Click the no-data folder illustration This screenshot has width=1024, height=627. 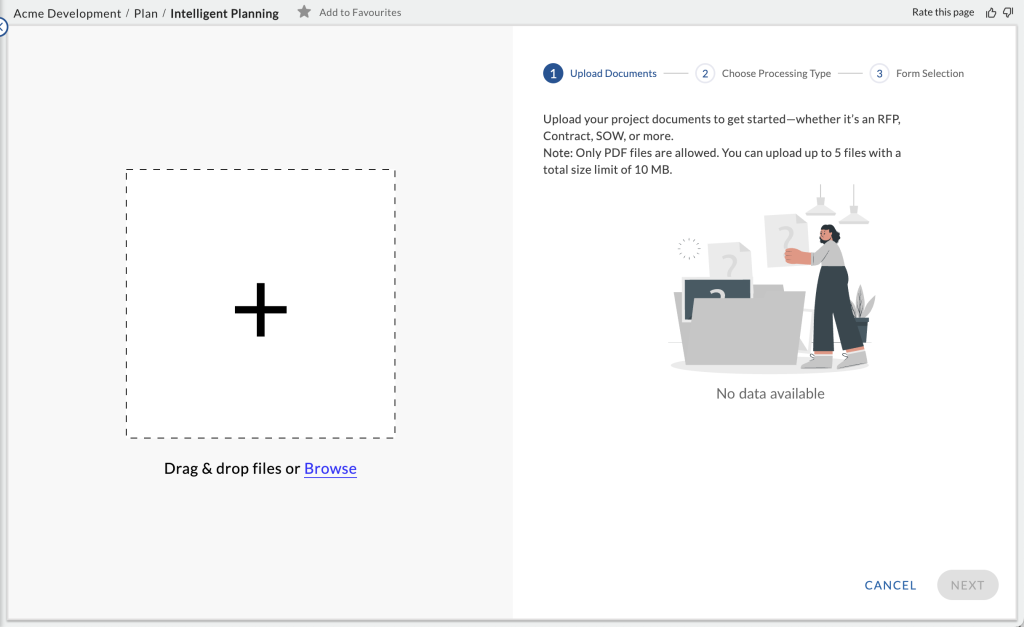(771, 279)
